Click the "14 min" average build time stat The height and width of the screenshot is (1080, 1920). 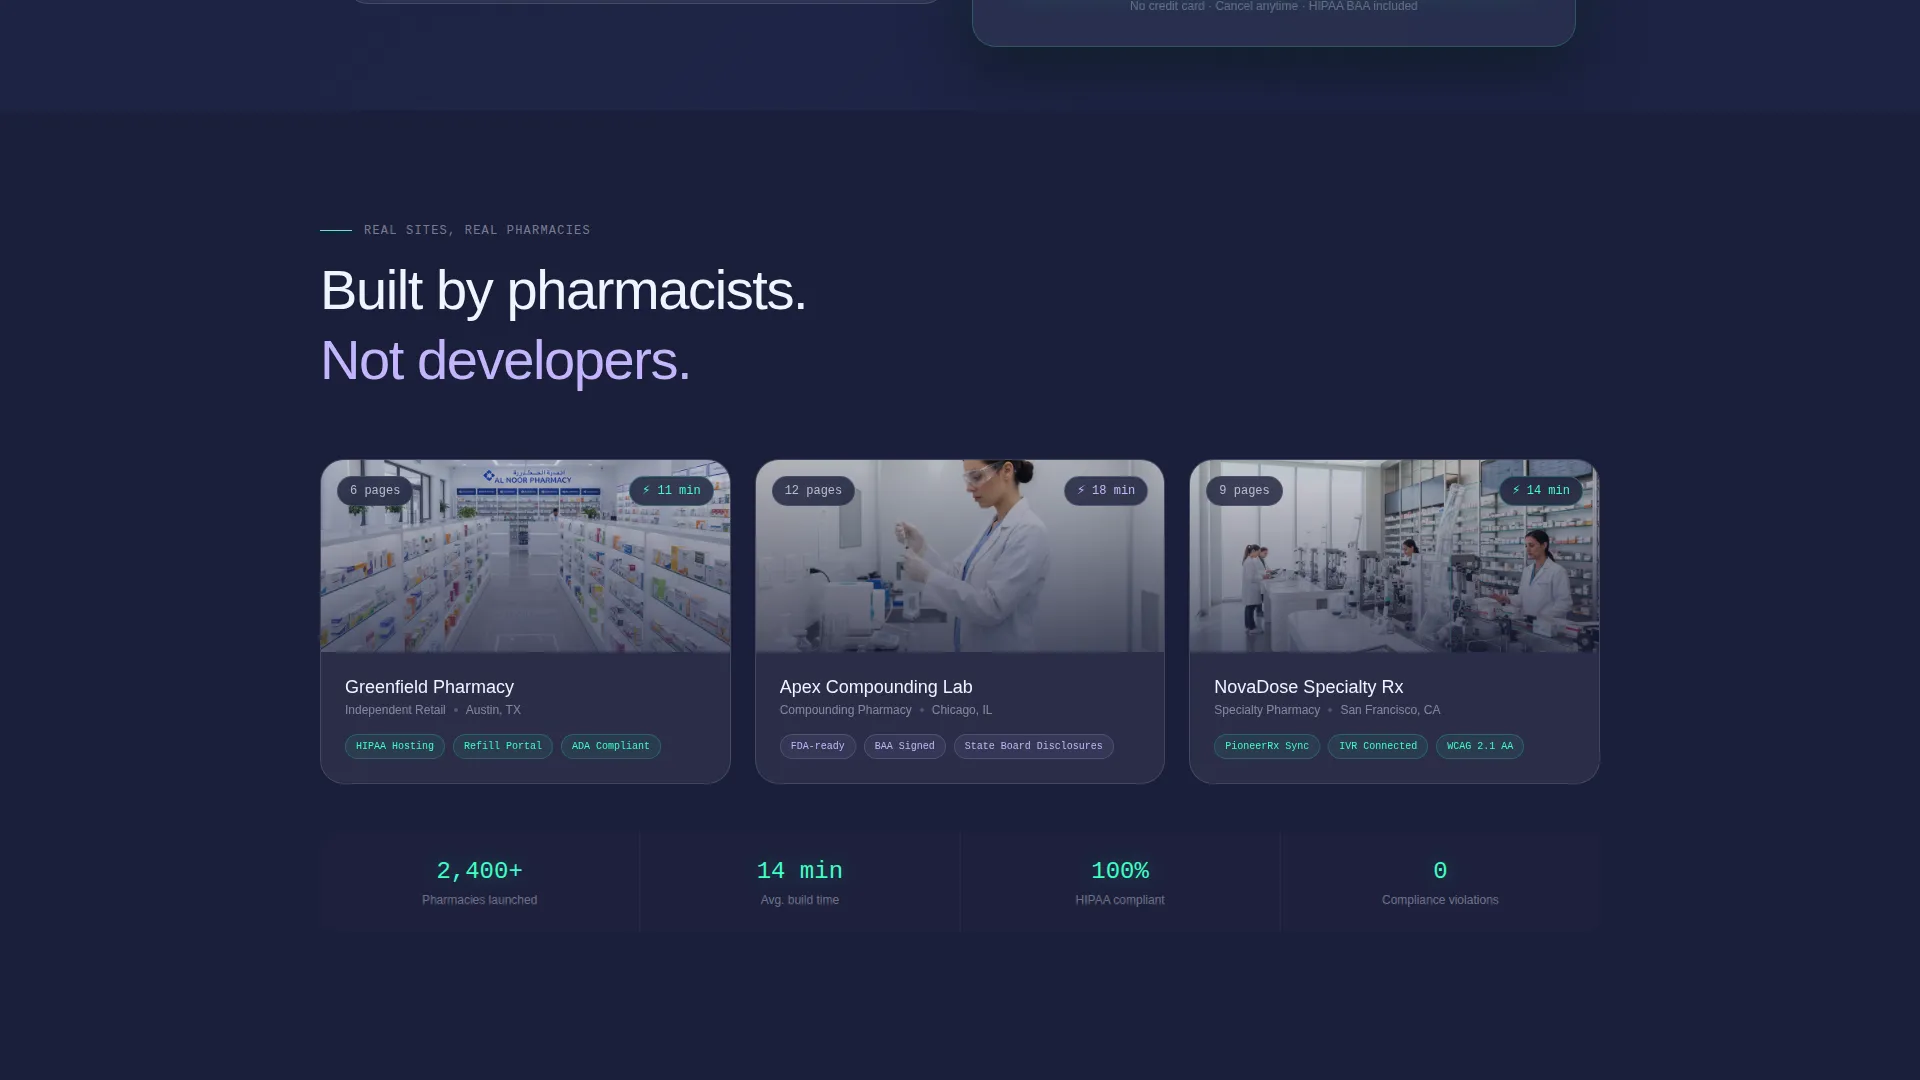[800, 871]
